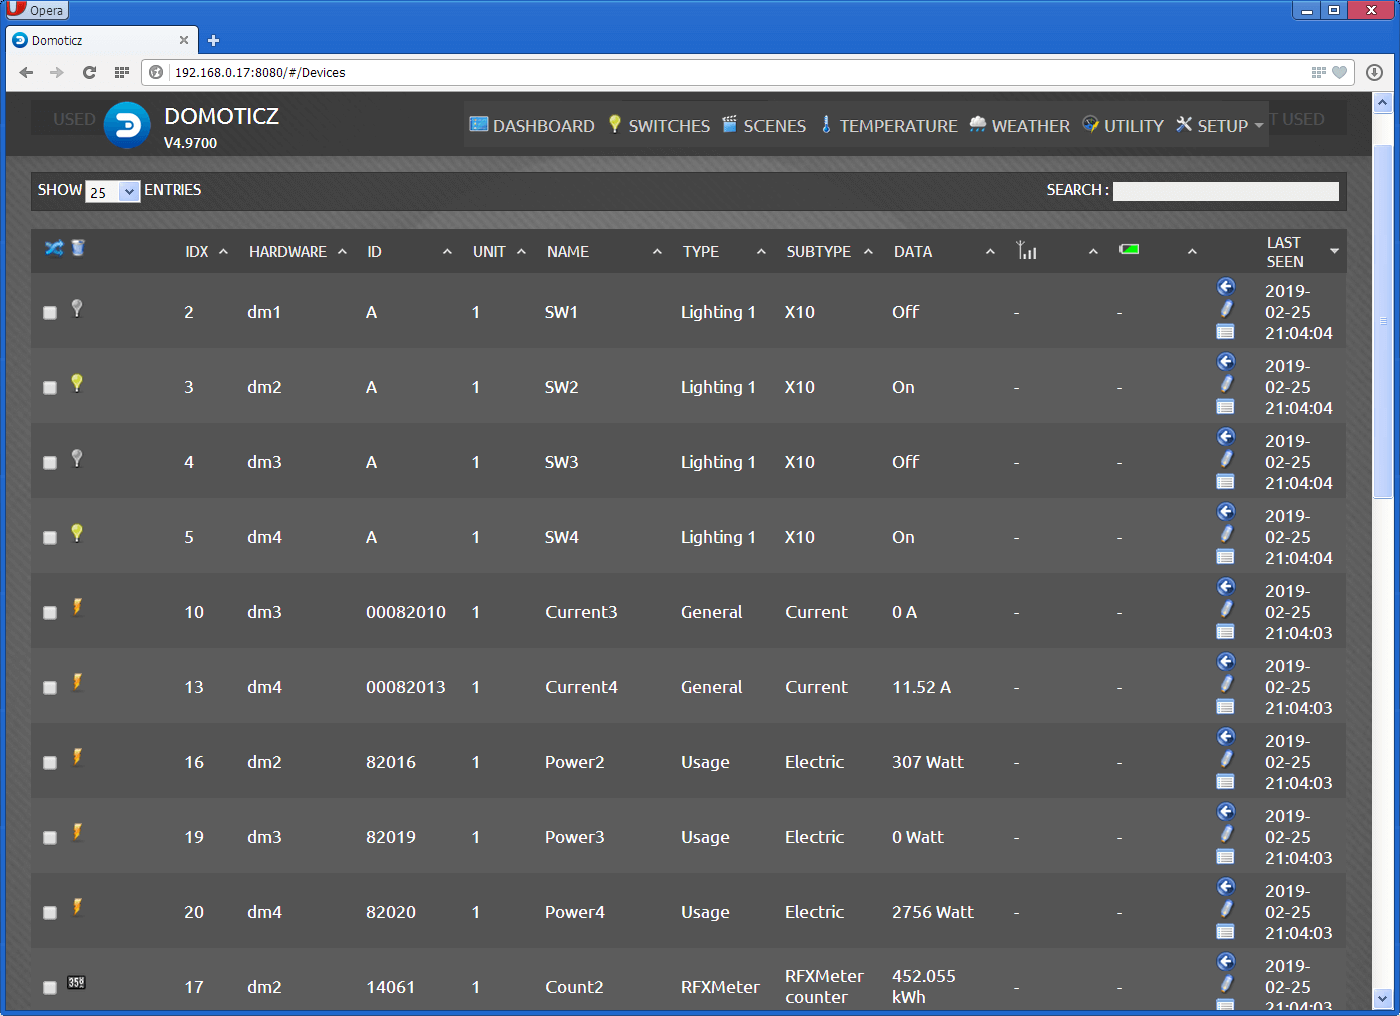Tick the checkbox for Power3 row
The height and width of the screenshot is (1016, 1400).
(x=50, y=838)
